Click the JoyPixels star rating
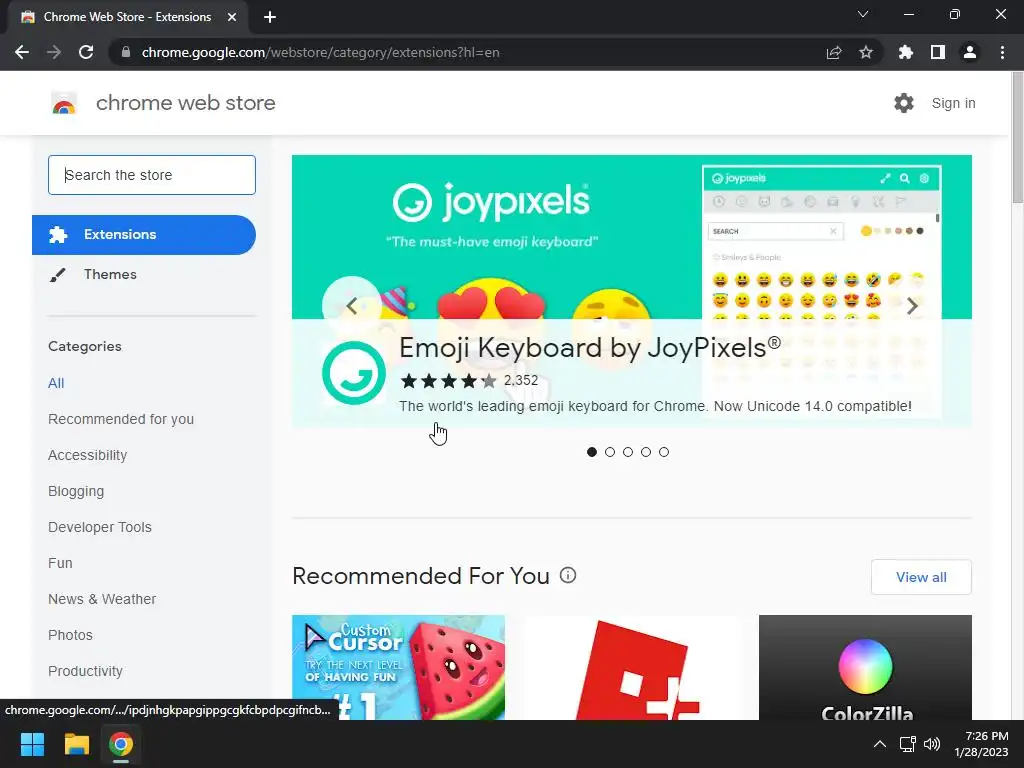The height and width of the screenshot is (768, 1024). point(448,381)
